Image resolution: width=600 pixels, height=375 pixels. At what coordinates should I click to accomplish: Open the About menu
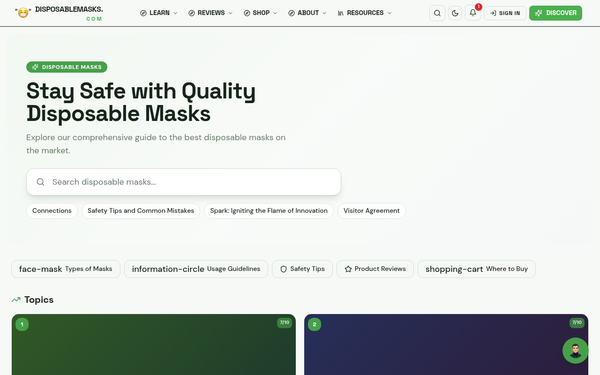pos(307,13)
